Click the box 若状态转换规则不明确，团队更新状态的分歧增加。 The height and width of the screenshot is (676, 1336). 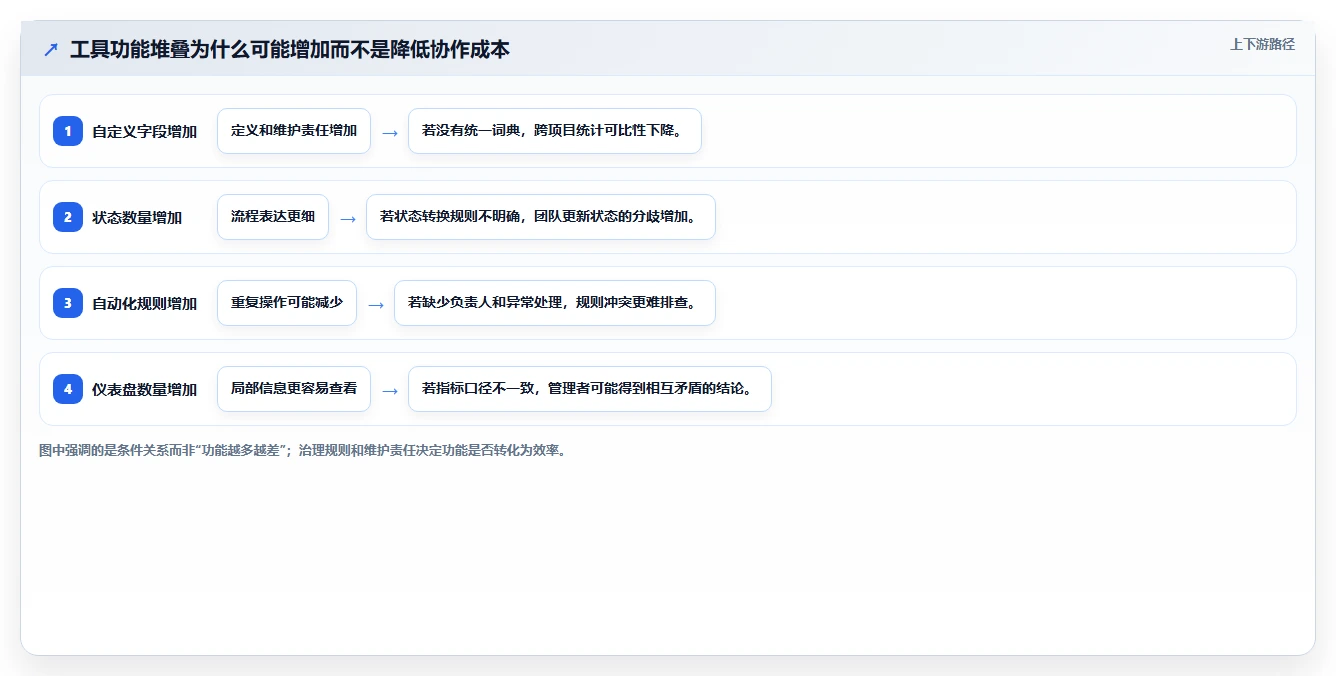tap(541, 217)
